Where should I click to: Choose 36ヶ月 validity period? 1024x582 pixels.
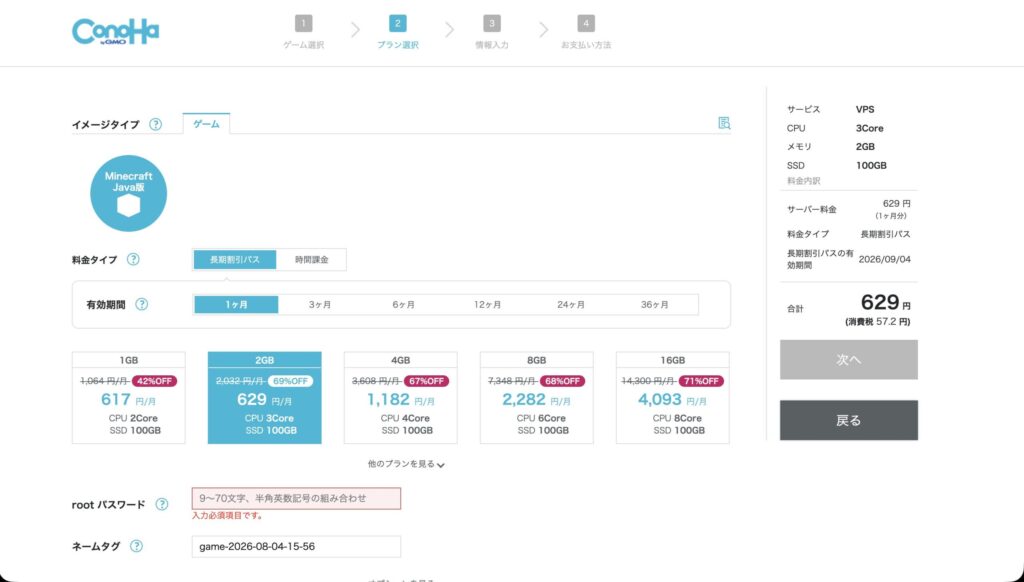tap(655, 304)
